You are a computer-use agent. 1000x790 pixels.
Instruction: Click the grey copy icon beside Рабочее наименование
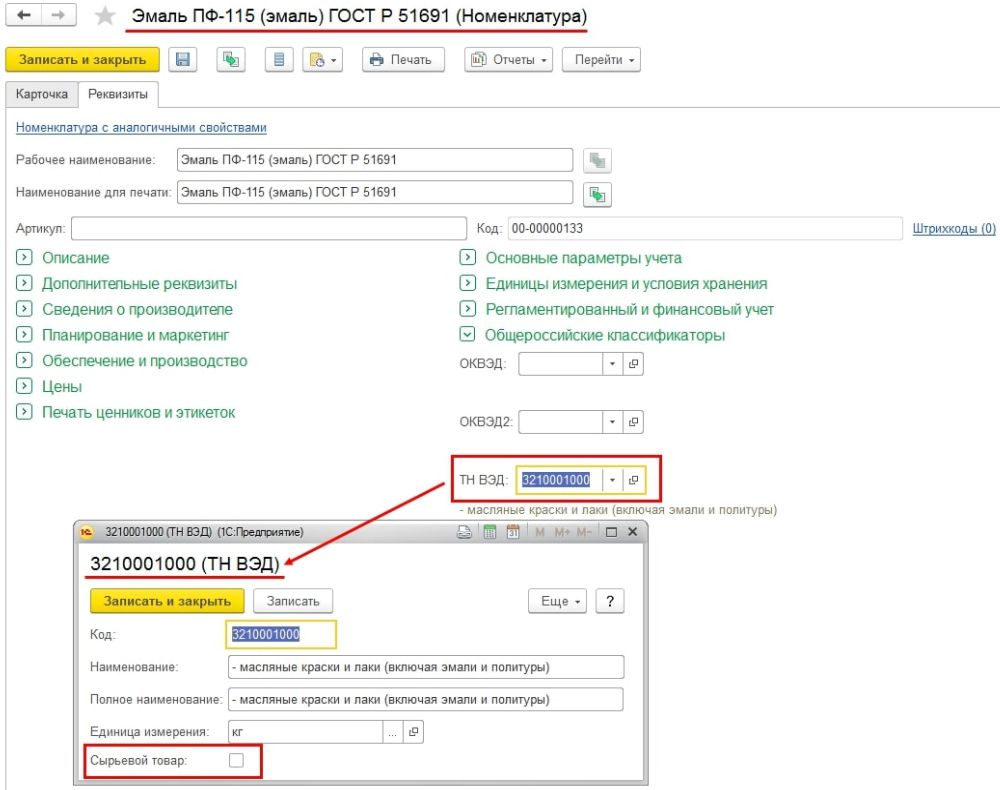[x=598, y=161]
